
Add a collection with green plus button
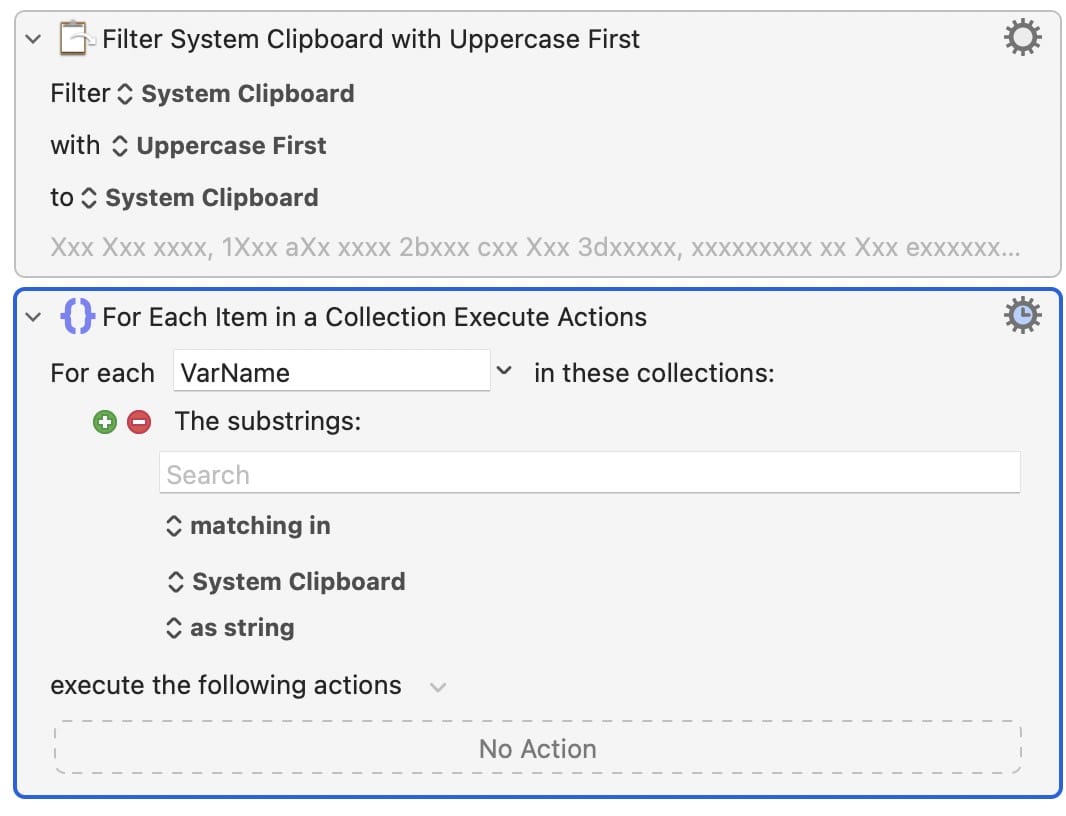click(104, 422)
